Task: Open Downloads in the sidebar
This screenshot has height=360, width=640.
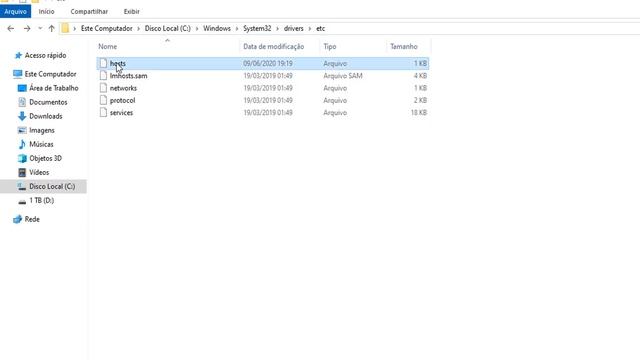Action: (46, 116)
